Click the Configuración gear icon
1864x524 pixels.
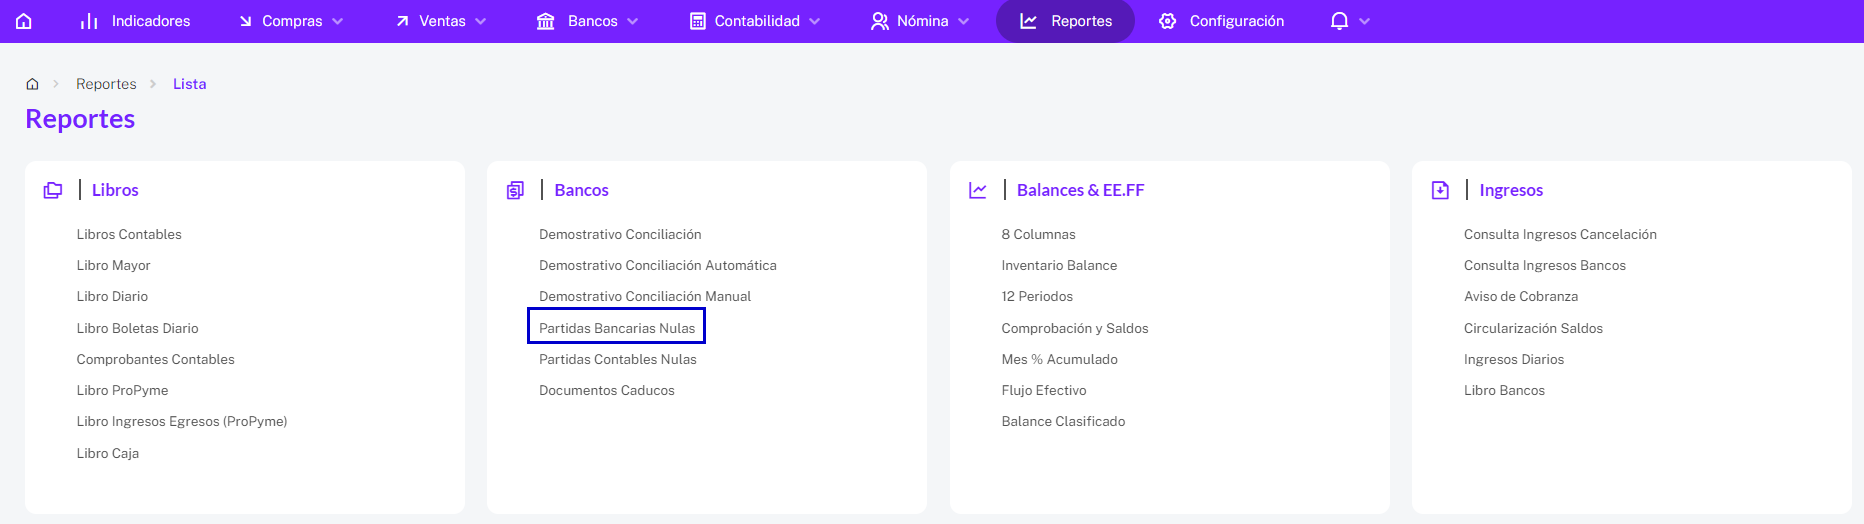tap(1167, 21)
